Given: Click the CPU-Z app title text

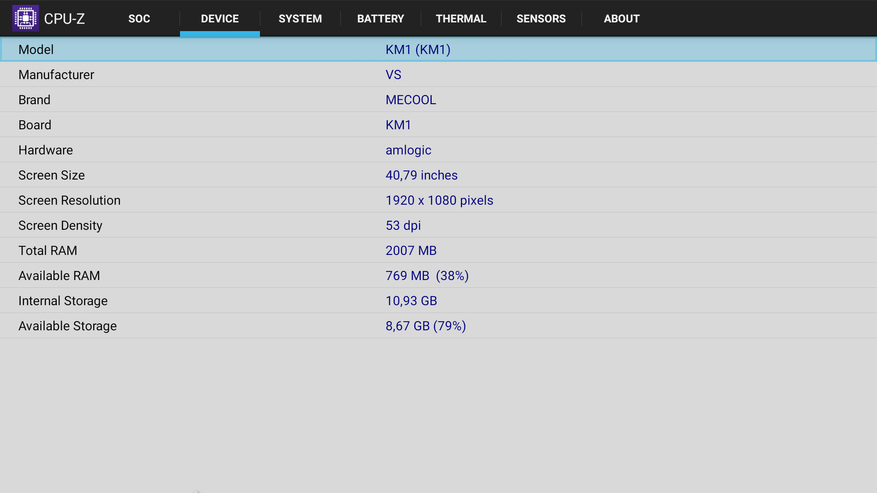Looking at the screenshot, I should pos(64,19).
